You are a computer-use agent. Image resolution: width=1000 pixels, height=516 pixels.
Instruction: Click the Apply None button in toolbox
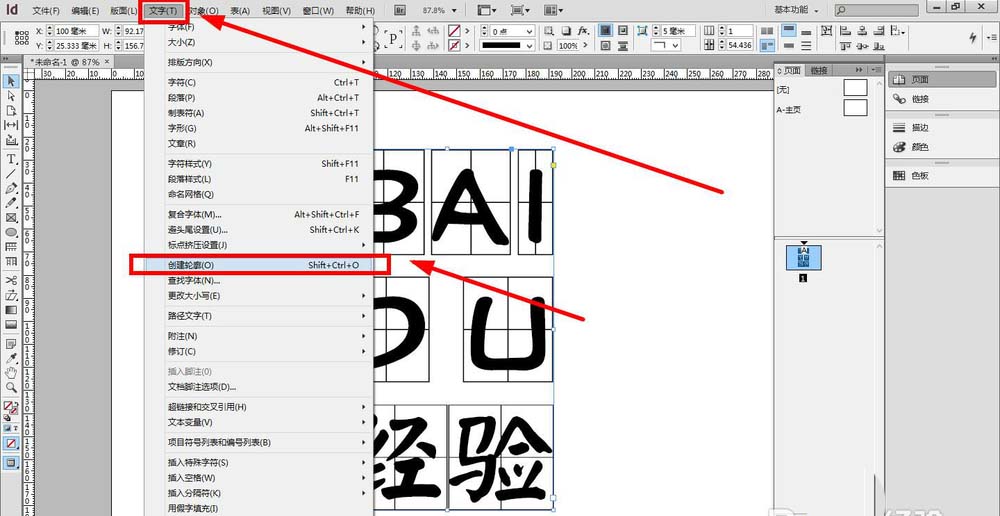click(11, 443)
